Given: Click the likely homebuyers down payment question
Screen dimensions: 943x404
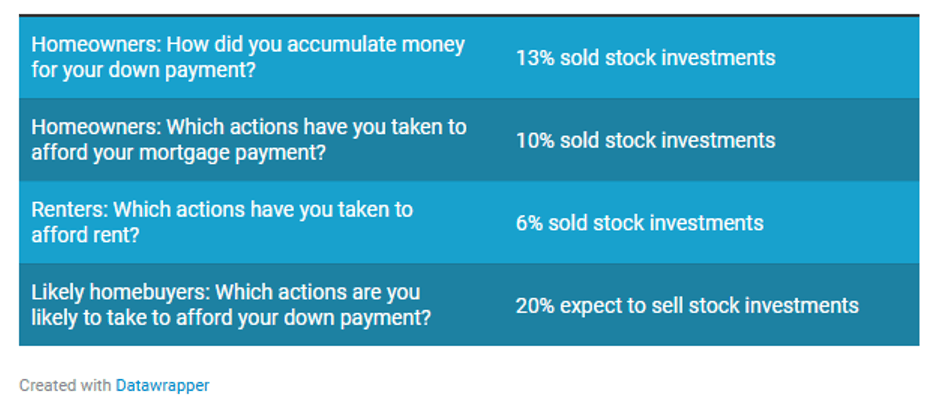Looking at the screenshot, I should [x=231, y=305].
